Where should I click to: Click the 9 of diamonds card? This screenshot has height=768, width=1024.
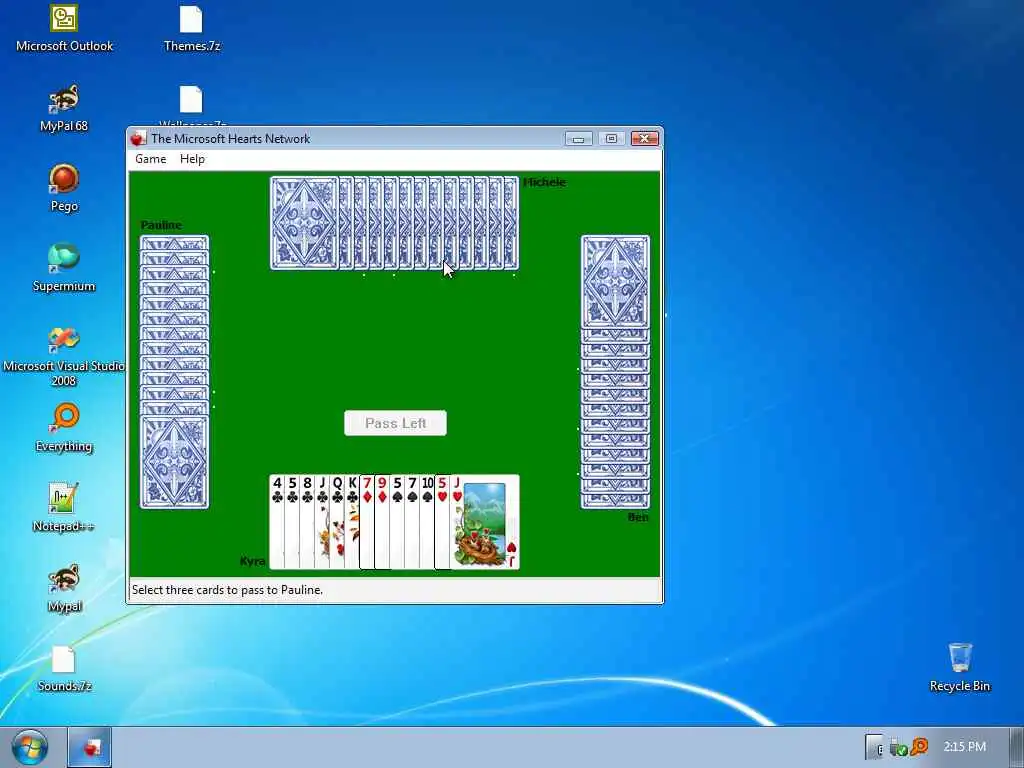(382, 522)
